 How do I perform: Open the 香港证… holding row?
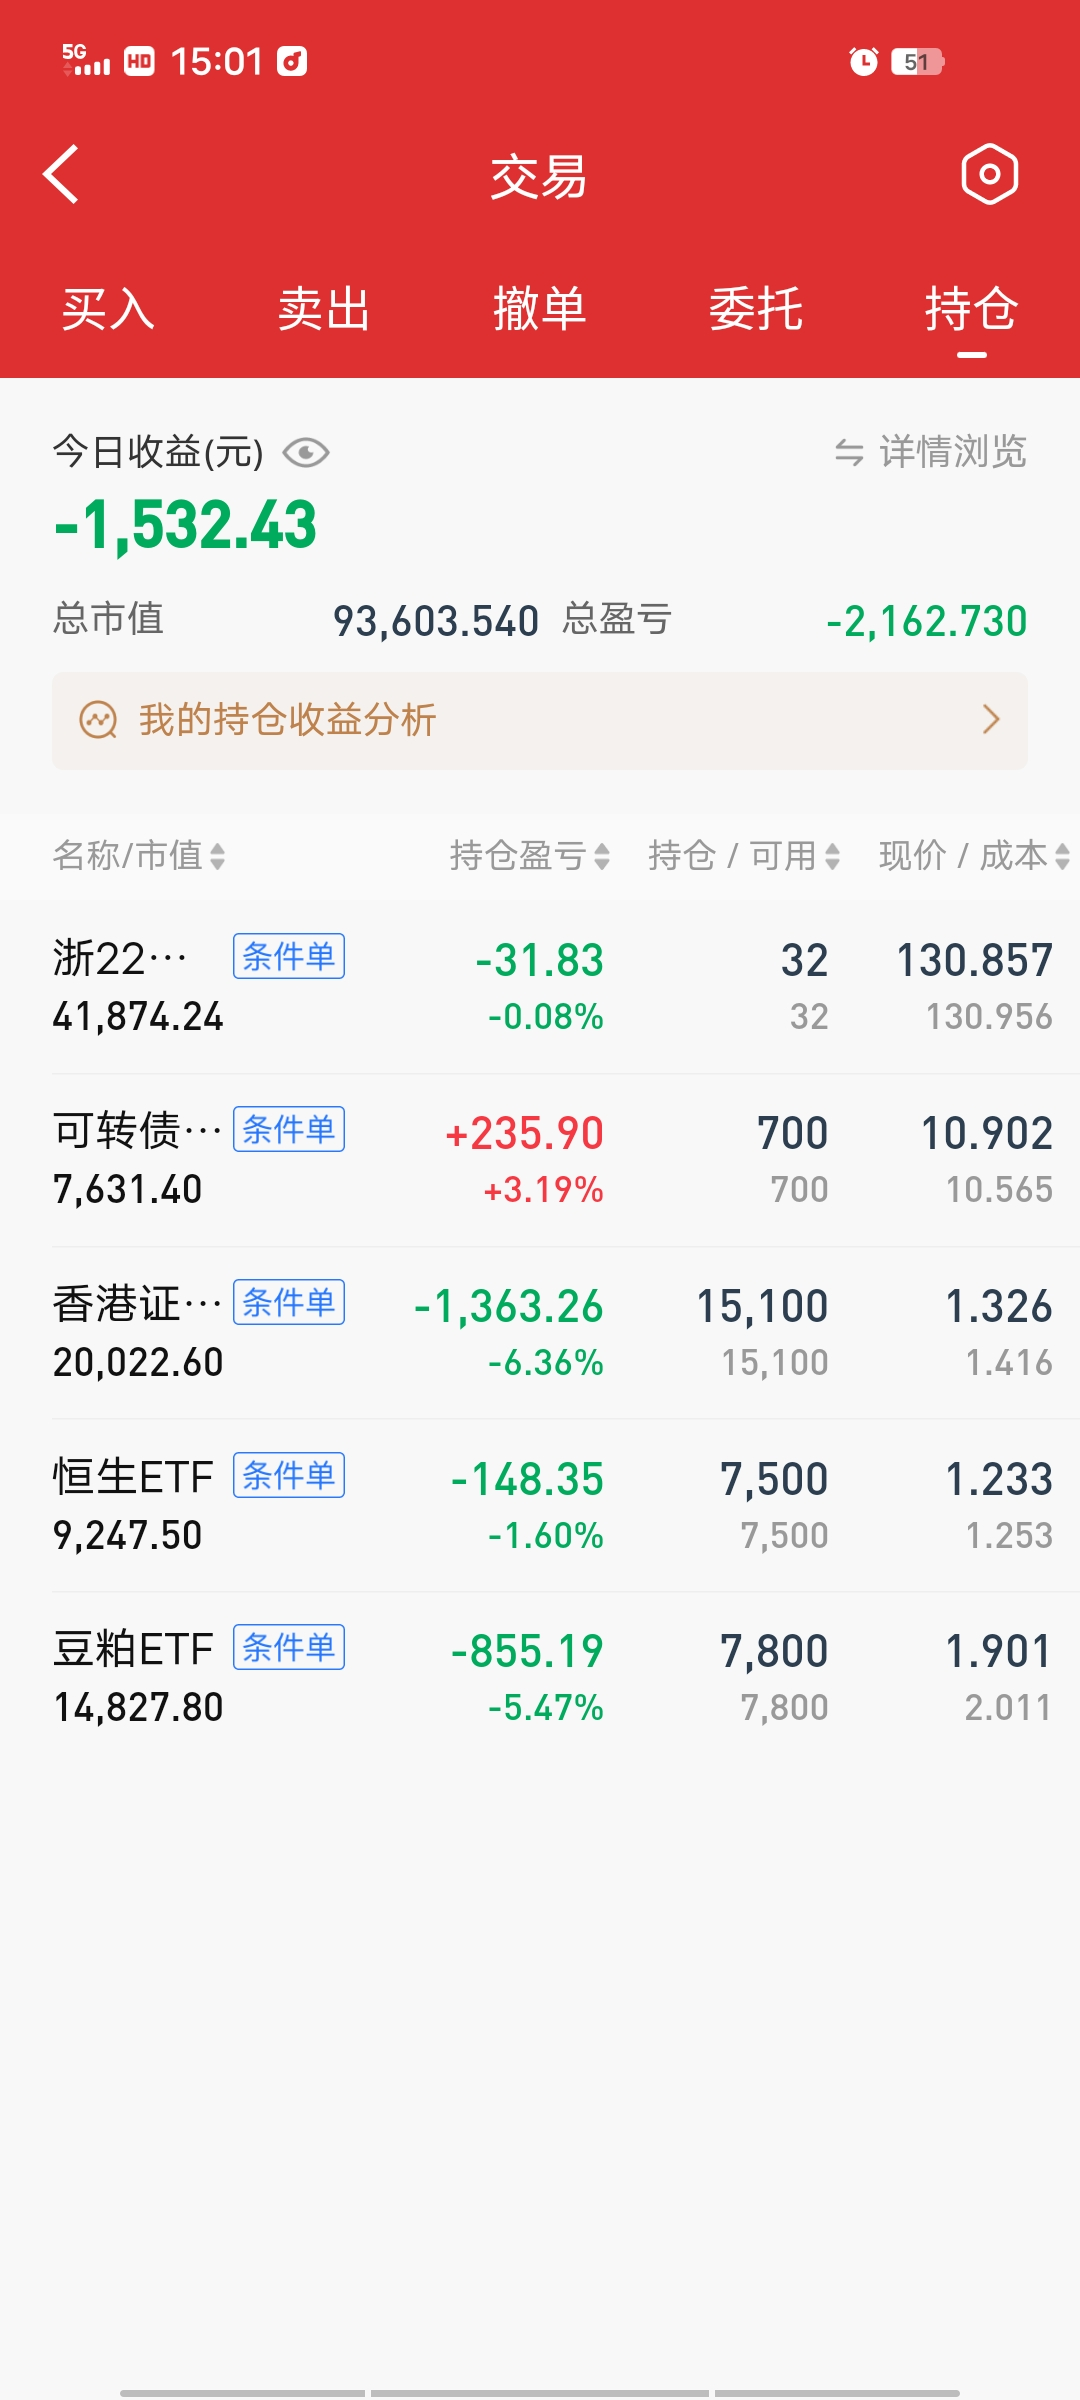(x=540, y=1333)
